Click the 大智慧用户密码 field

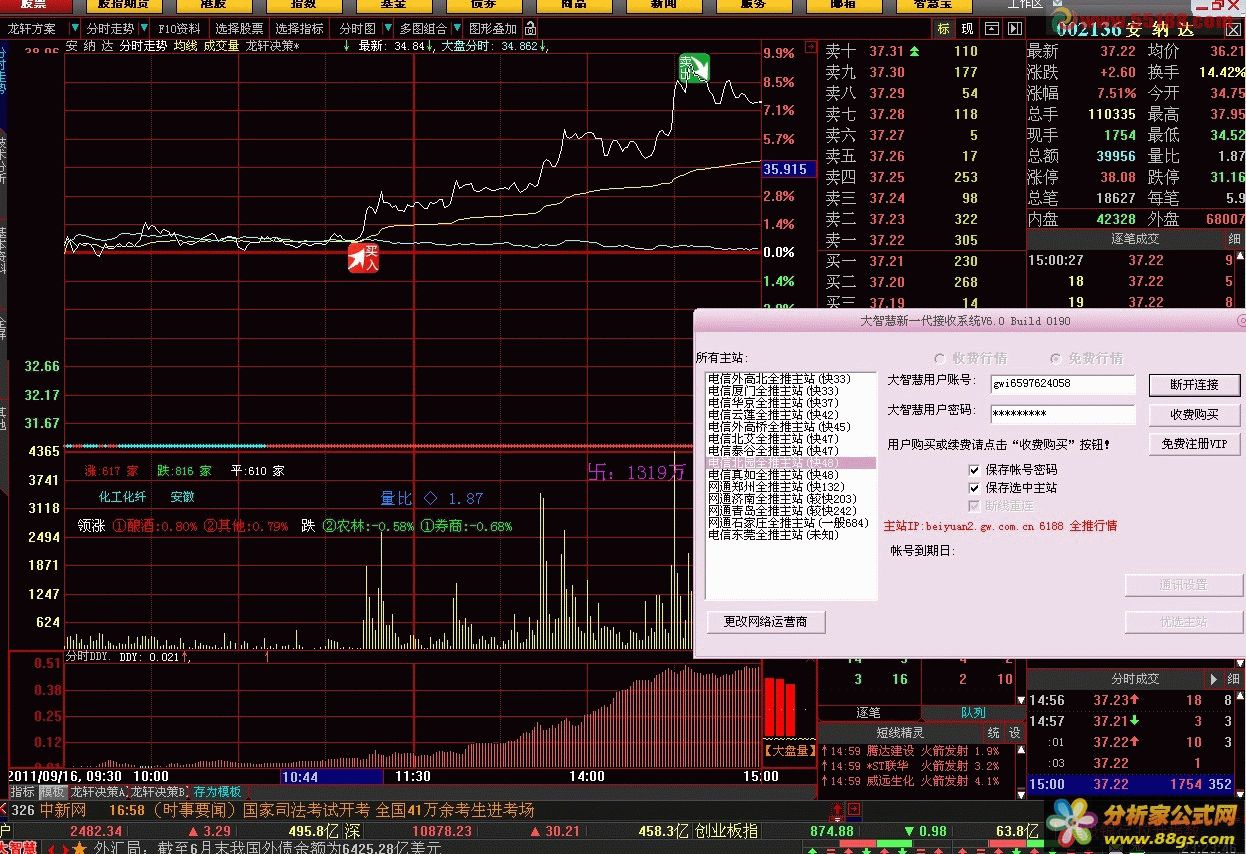pos(1063,414)
